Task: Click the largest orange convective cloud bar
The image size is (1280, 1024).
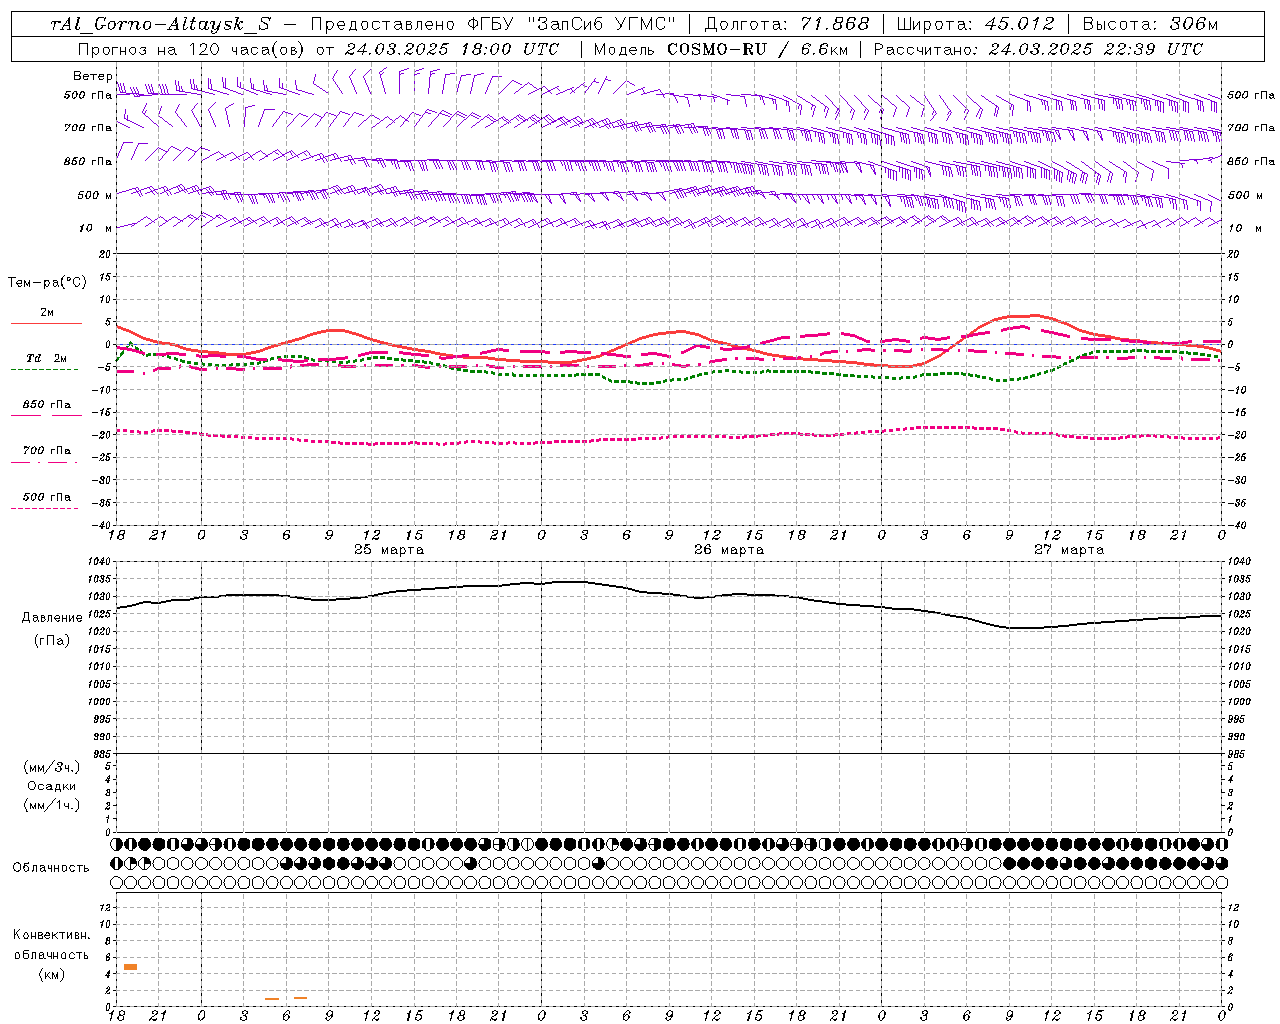Action: pos(130,967)
